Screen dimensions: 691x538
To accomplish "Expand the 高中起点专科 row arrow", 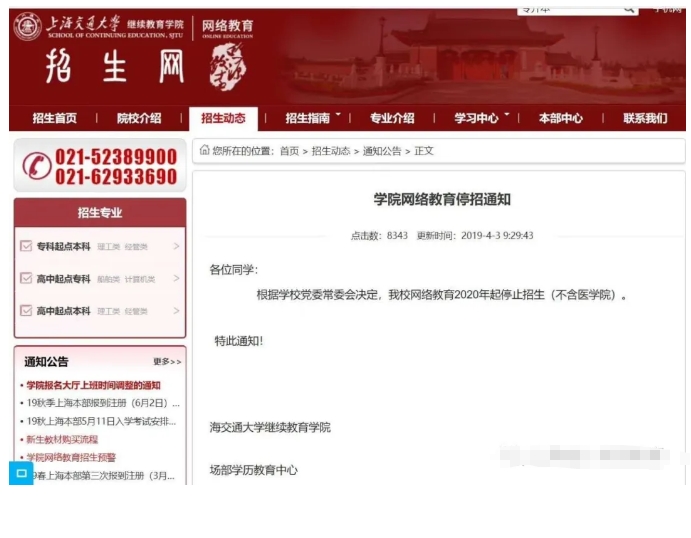I will tap(176, 278).
